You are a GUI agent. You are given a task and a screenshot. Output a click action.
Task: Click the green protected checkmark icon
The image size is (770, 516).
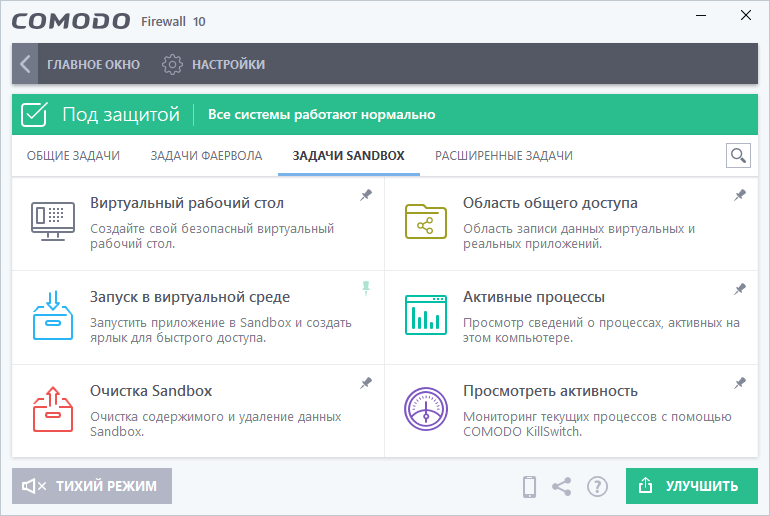(x=34, y=114)
